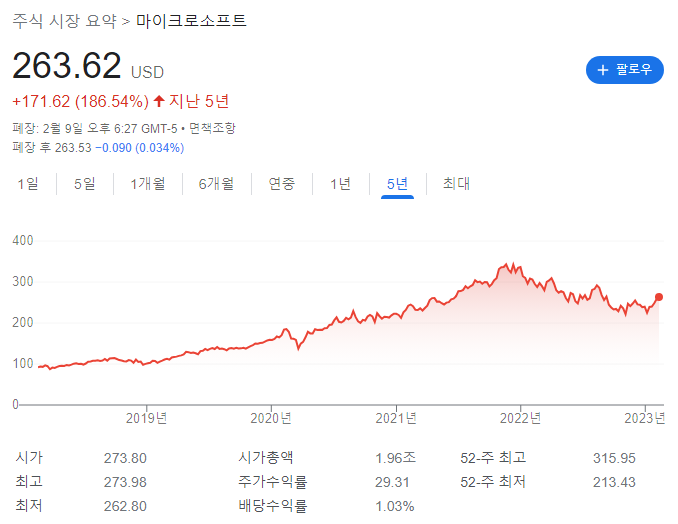This screenshot has width=678, height=524.
Task: Click the 300 y-axis label
Action: [x=23, y=281]
